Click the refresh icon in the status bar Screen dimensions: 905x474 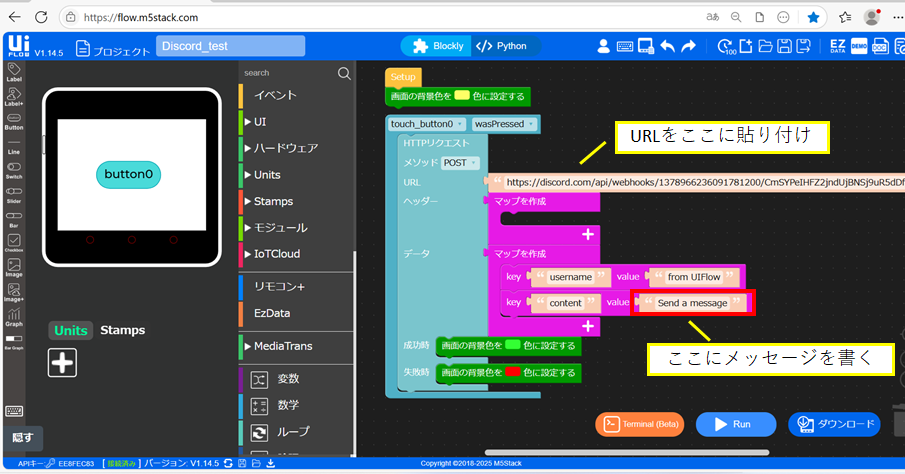[x=228, y=464]
